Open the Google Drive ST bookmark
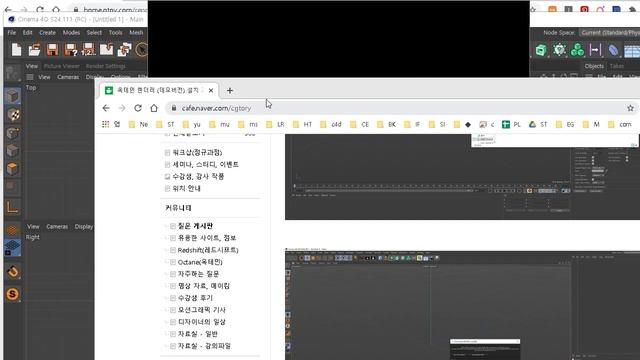The width and height of the screenshot is (640, 360). pyautogui.click(x=538, y=124)
